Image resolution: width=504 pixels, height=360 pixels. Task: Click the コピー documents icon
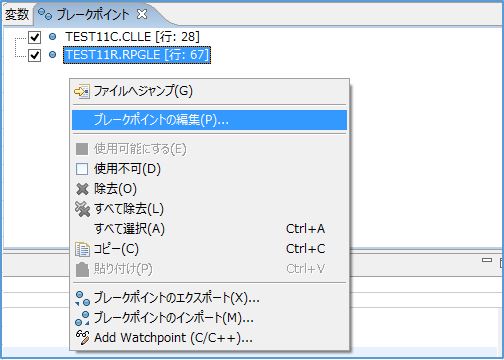click(x=82, y=249)
